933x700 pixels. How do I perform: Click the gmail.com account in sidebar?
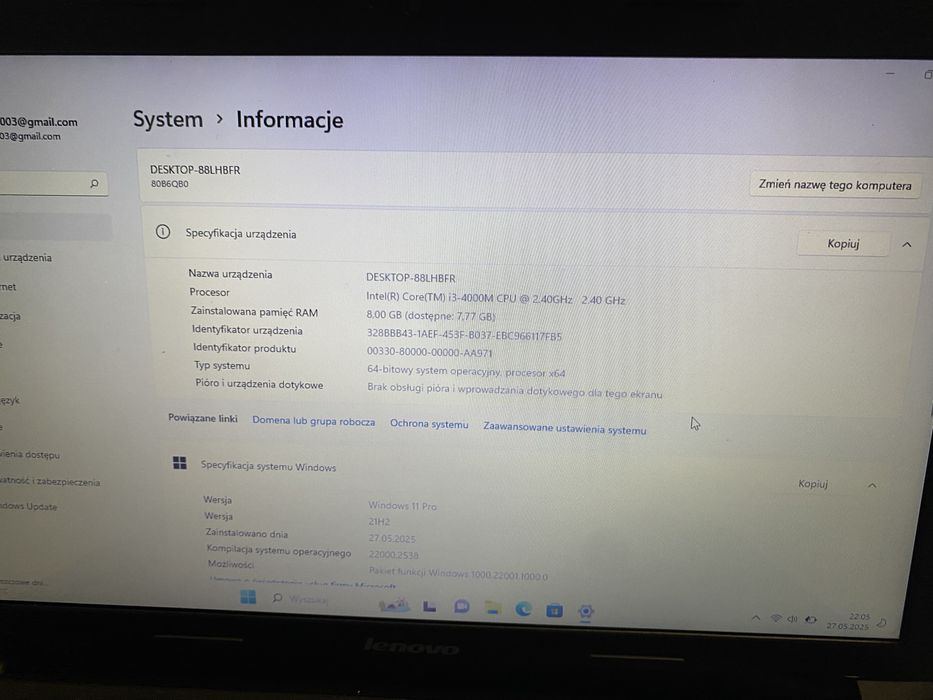39,129
